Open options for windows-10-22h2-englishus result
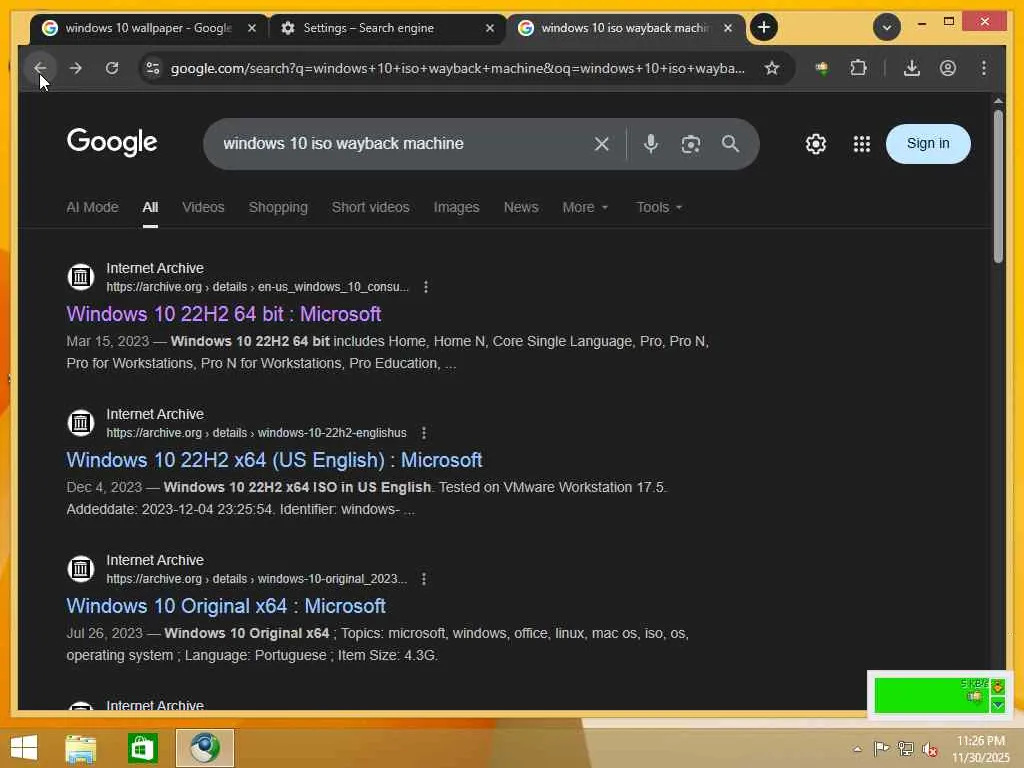The height and width of the screenshot is (768, 1024). 424,433
